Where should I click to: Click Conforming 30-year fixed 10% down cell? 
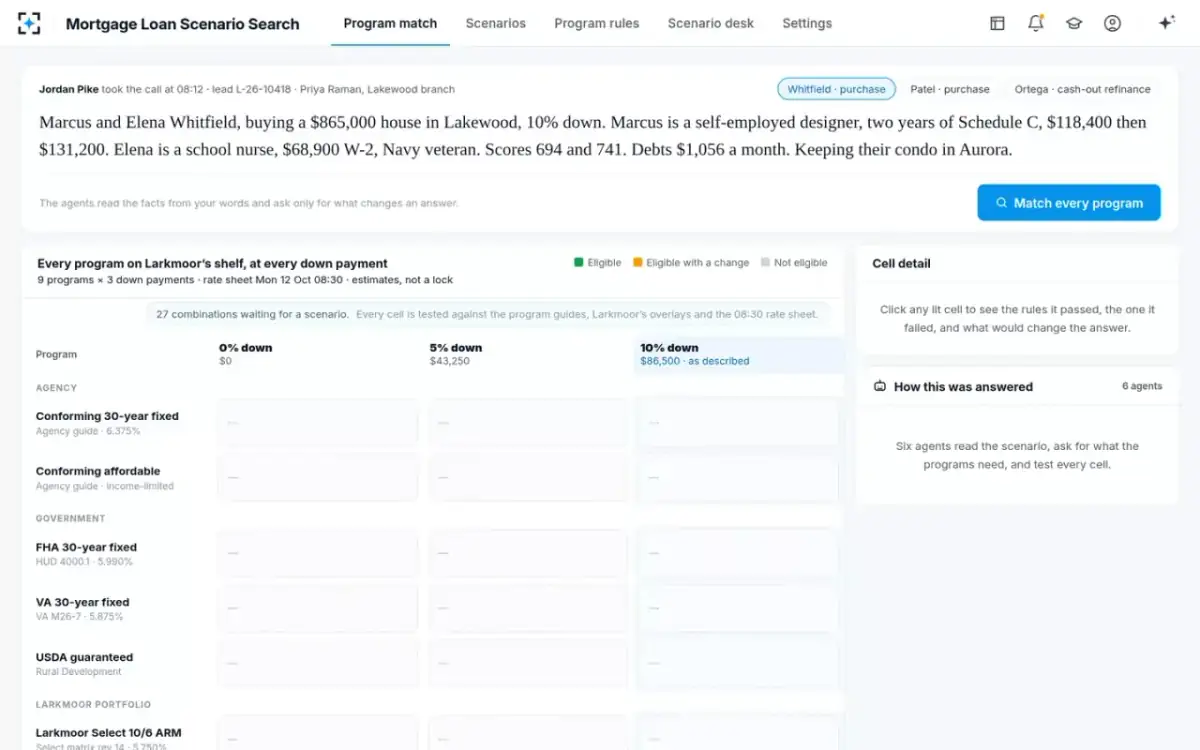click(738, 423)
